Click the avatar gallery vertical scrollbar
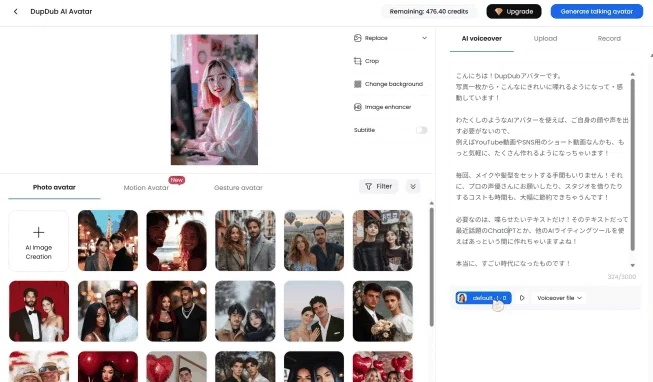The height and width of the screenshot is (382, 653). [x=431, y=267]
